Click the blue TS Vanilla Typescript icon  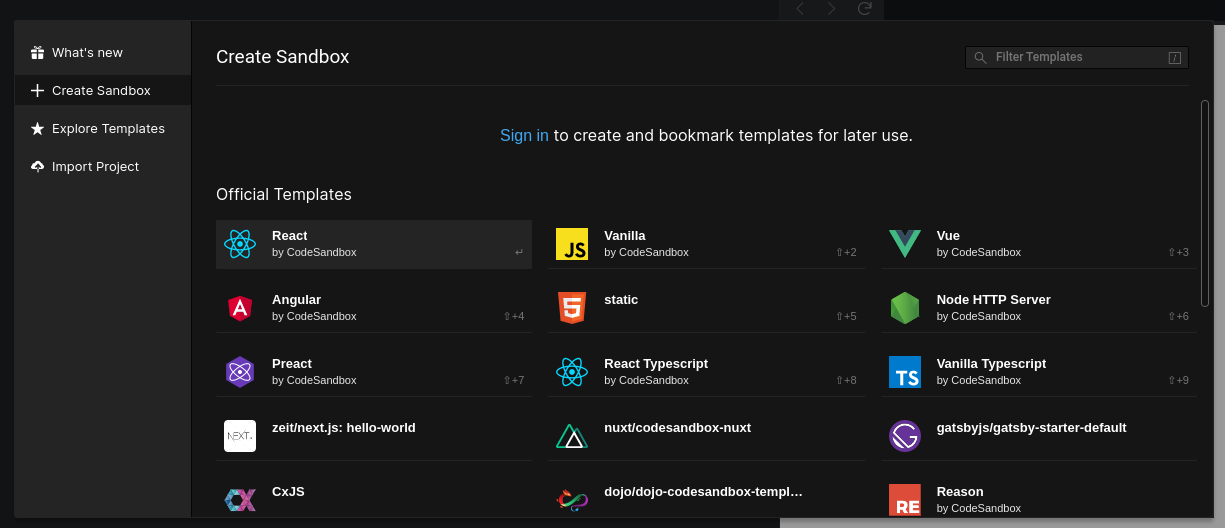[x=905, y=372]
